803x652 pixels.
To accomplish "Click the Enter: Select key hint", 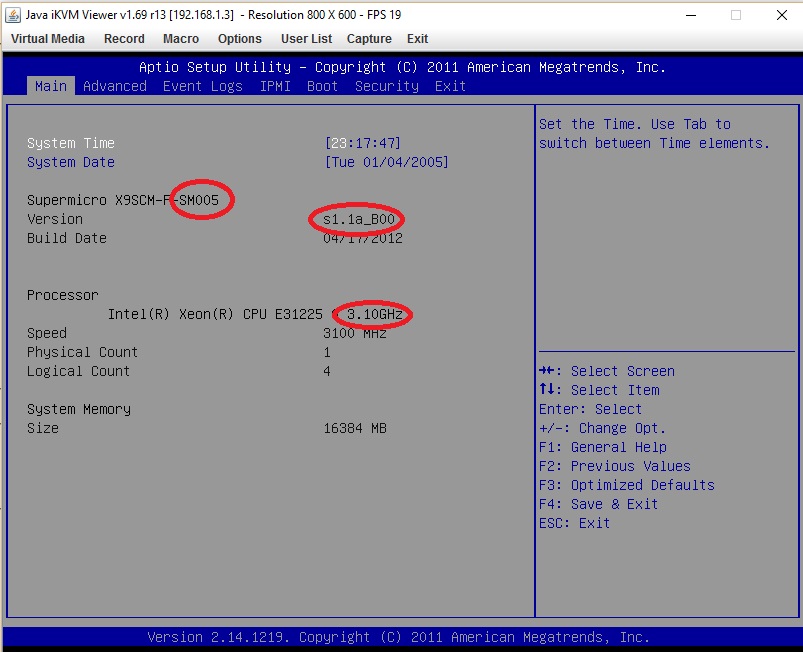I will [x=590, y=409].
